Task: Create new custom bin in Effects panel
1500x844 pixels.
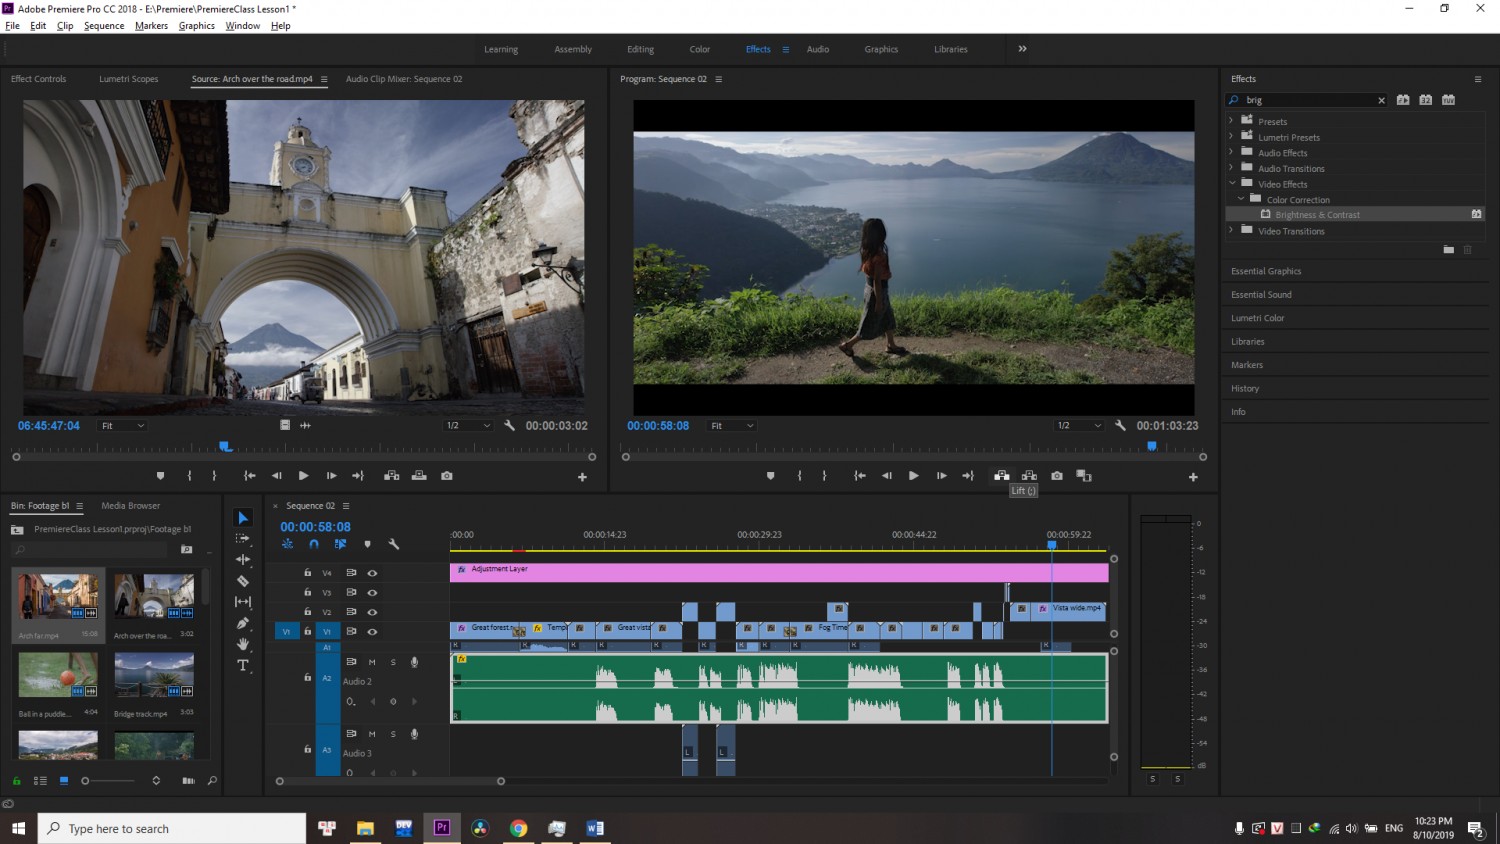Action: pos(1448,250)
